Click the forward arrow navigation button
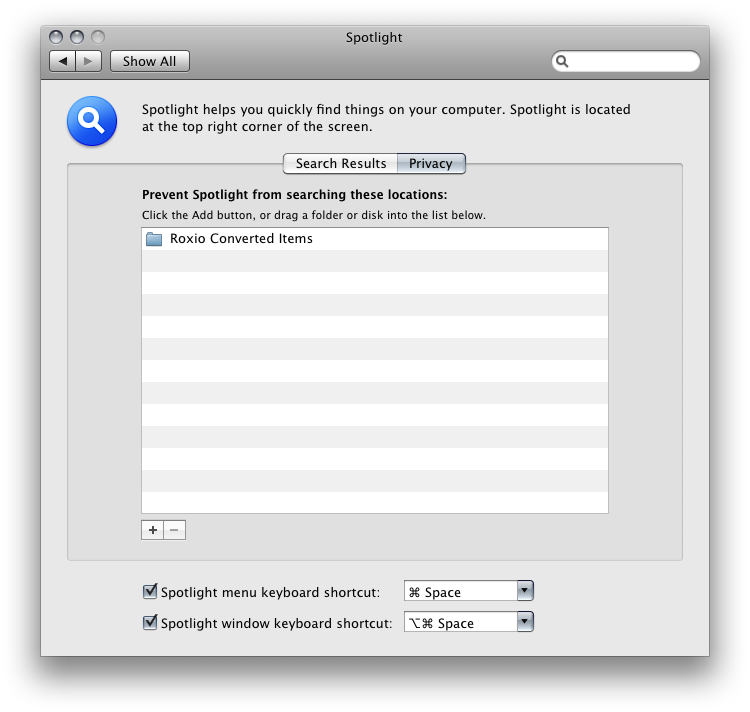Viewport: 750px width, 712px height. coord(88,61)
